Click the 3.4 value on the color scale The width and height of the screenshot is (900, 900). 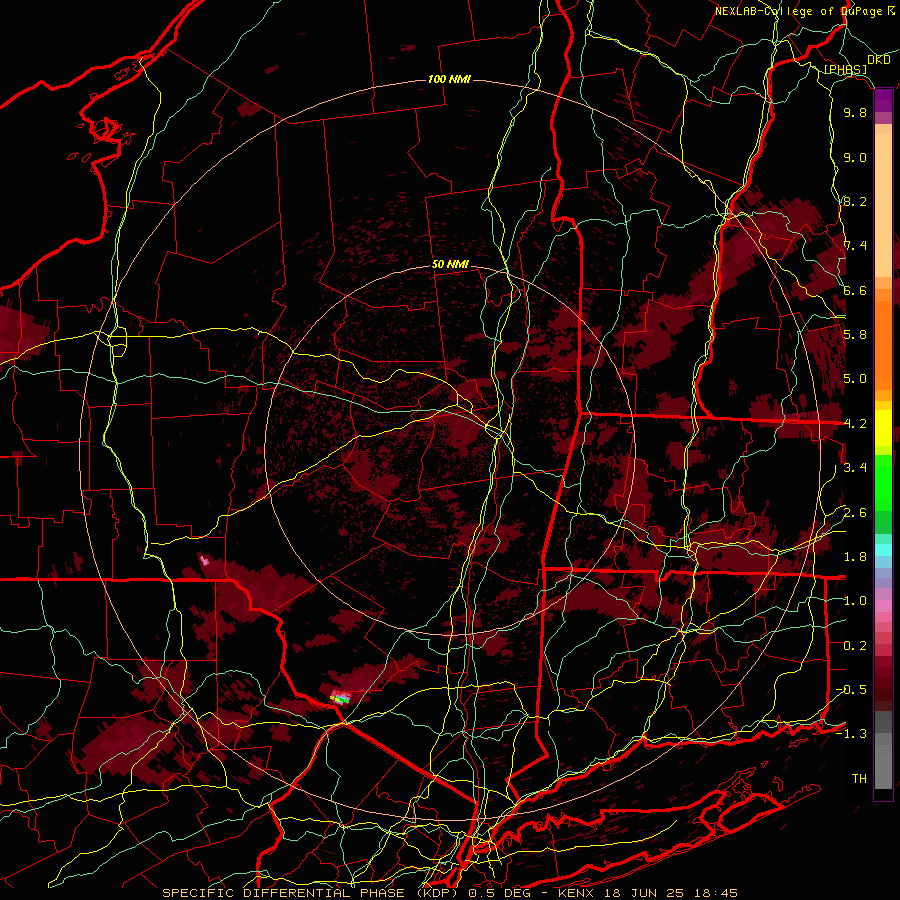[x=855, y=468]
